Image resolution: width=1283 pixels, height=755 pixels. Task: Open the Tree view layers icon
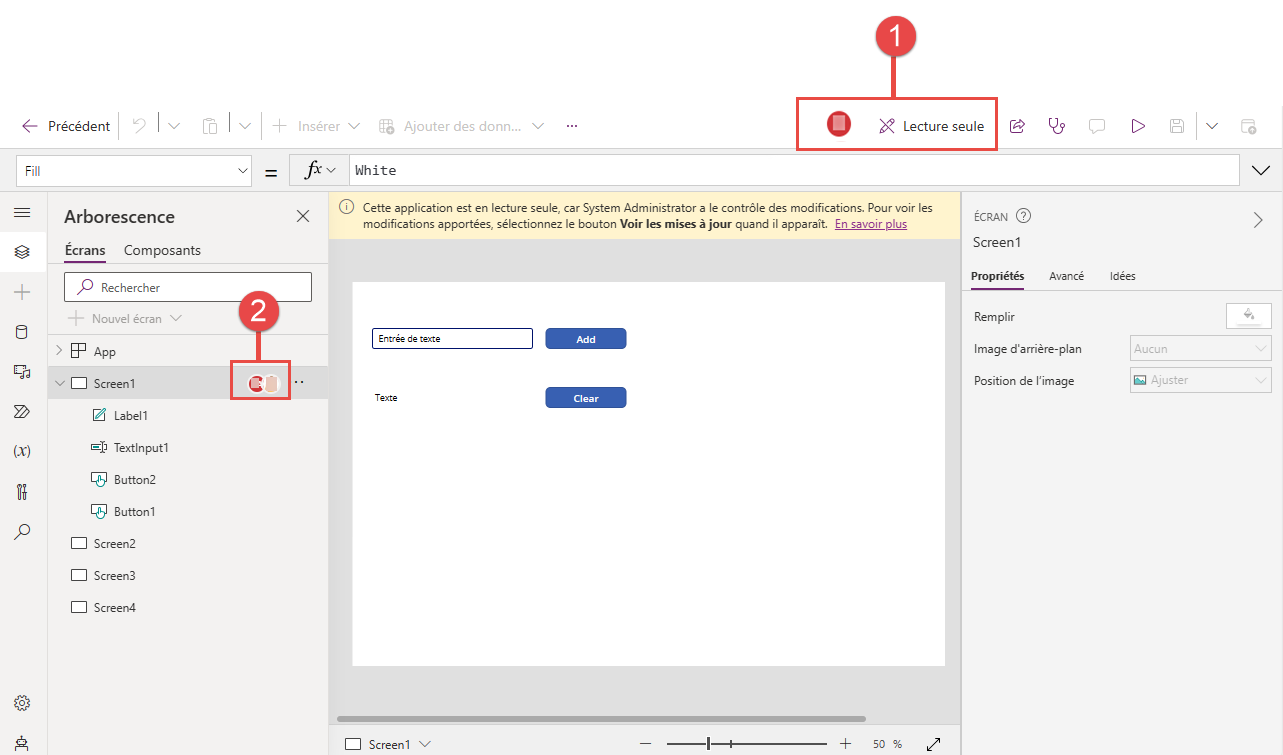click(22, 252)
